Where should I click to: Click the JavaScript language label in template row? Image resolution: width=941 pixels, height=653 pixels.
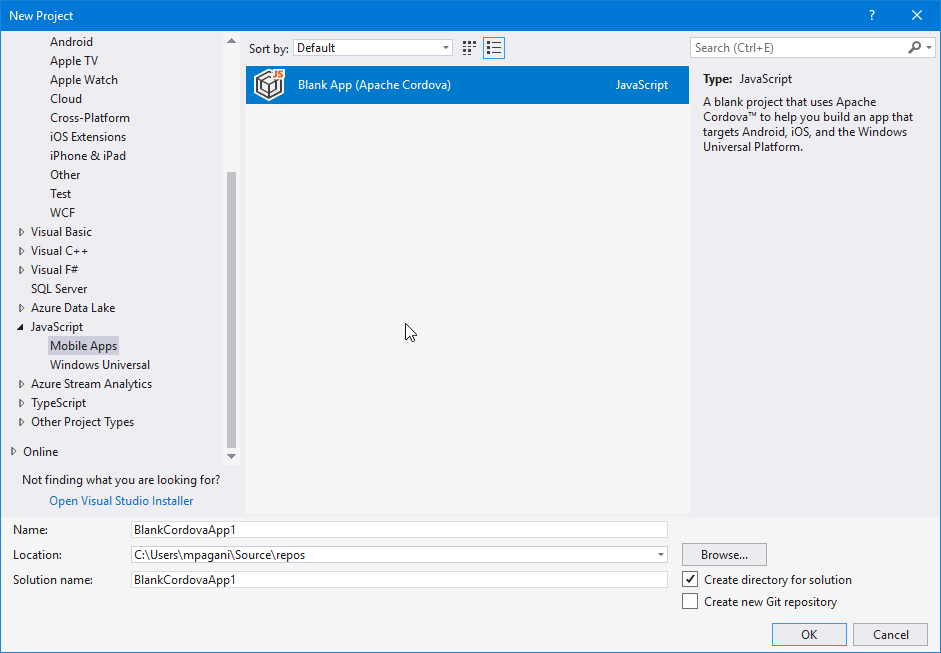point(642,85)
